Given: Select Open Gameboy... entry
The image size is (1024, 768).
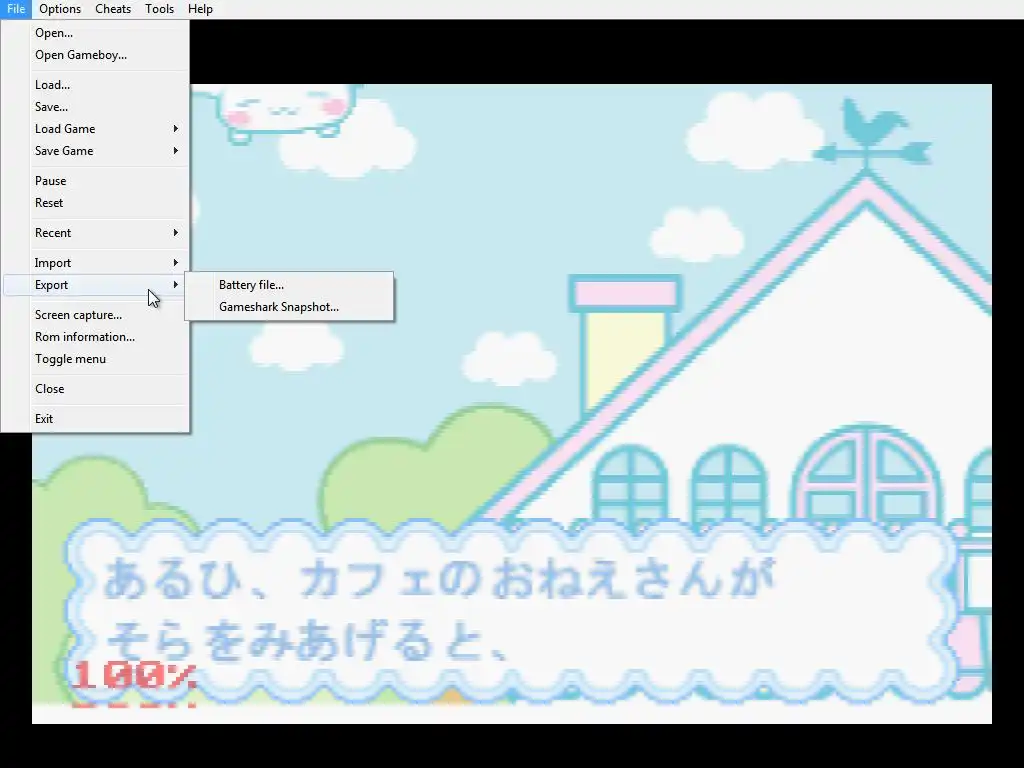Looking at the screenshot, I should (x=95, y=55).
